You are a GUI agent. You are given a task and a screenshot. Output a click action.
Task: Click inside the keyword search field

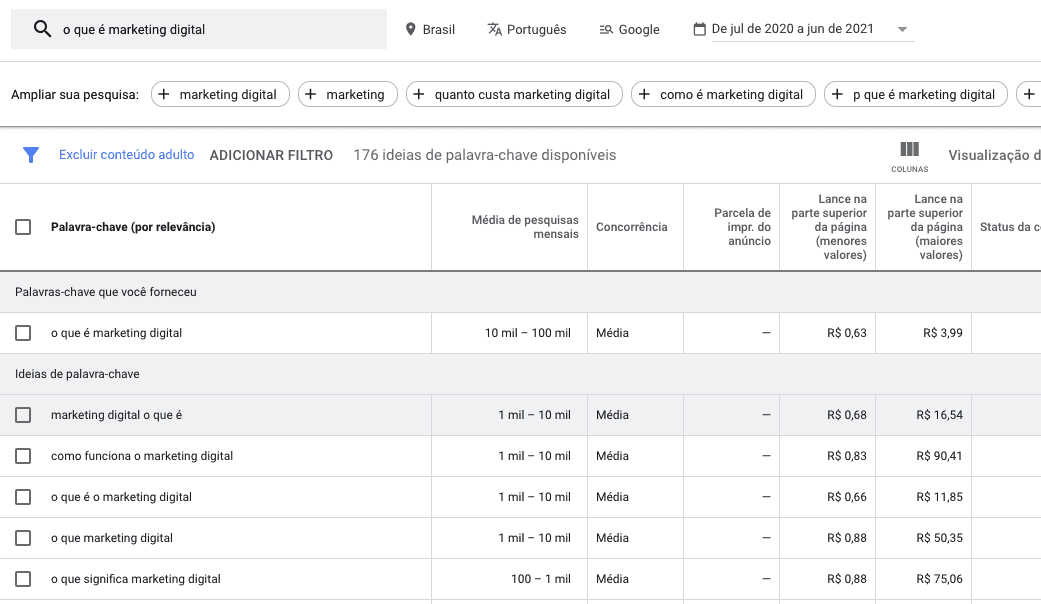point(200,29)
